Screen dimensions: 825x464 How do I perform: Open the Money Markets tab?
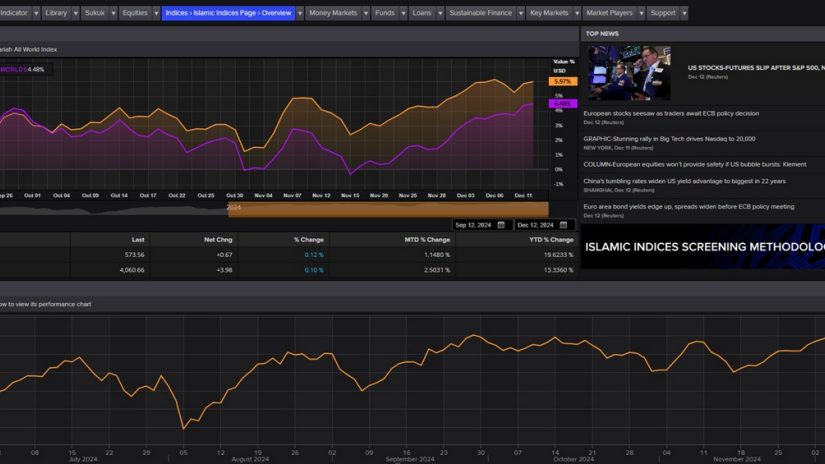click(x=333, y=13)
